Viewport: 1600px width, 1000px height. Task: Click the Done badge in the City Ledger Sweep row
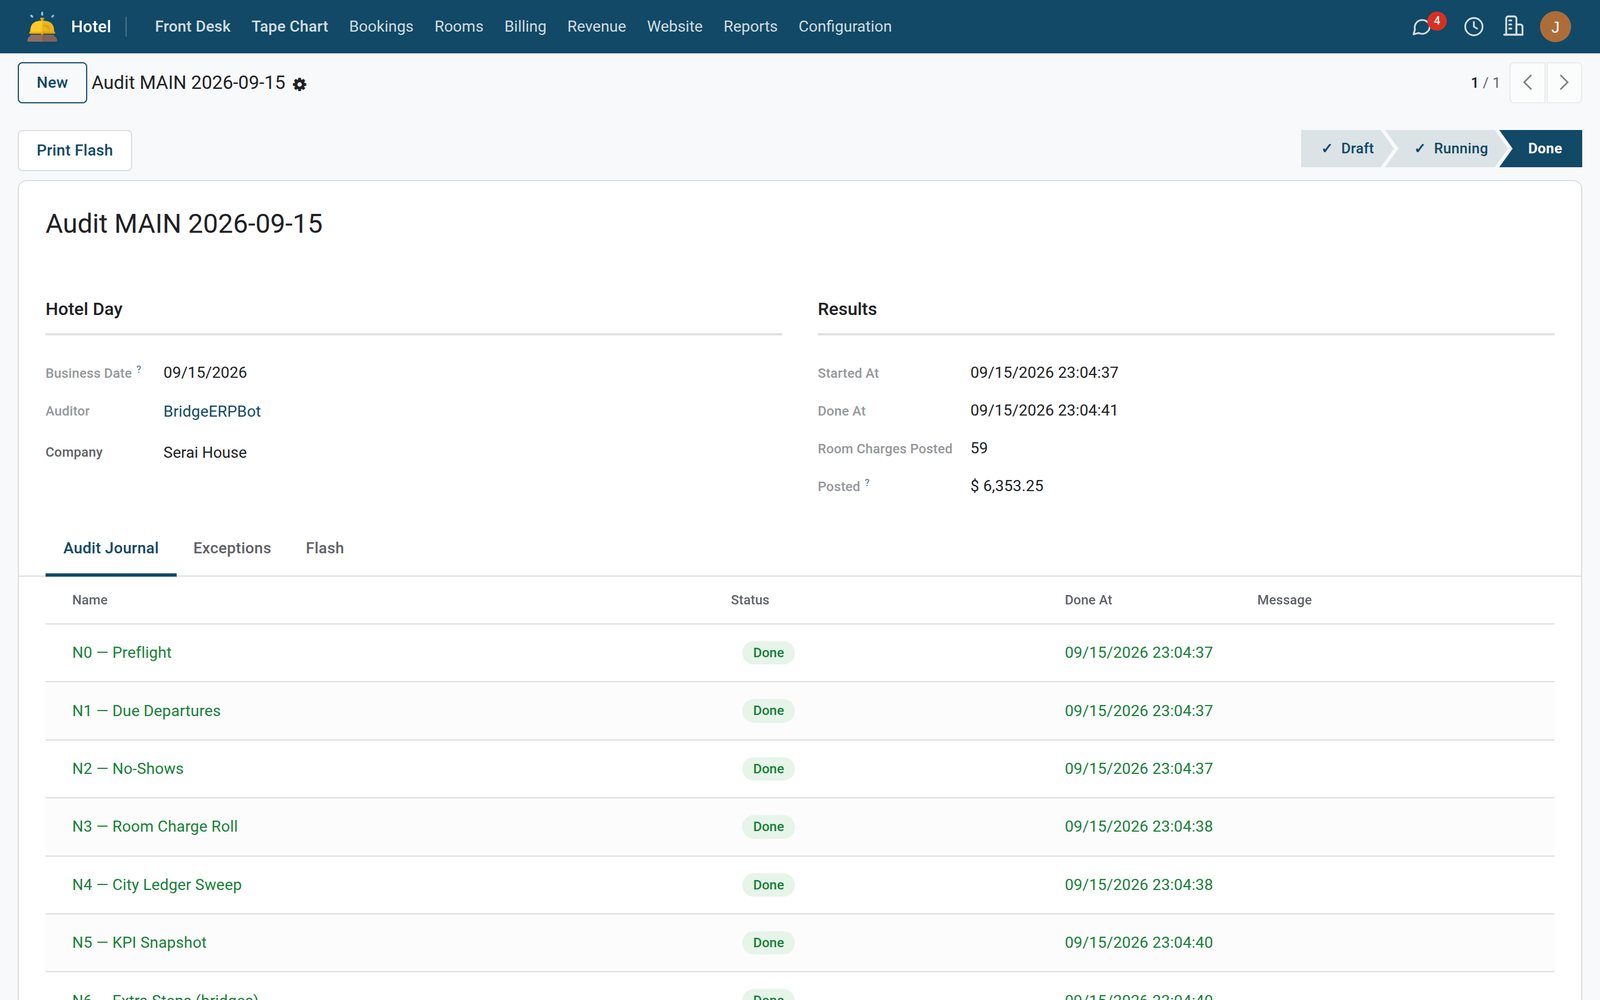[768, 885]
